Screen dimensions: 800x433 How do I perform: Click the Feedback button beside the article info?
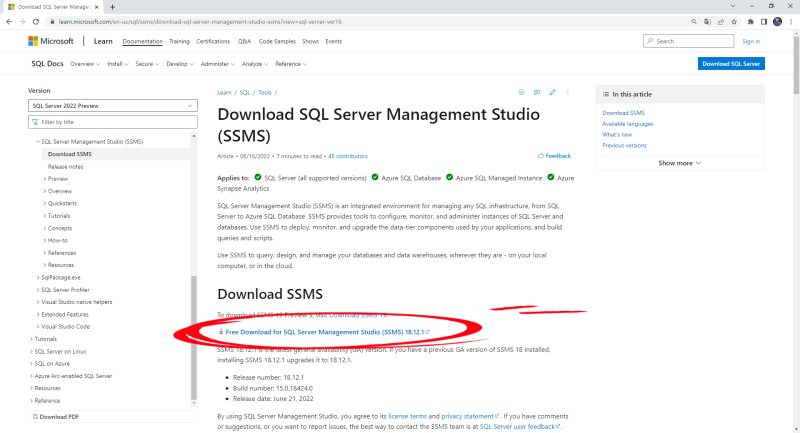tap(554, 156)
